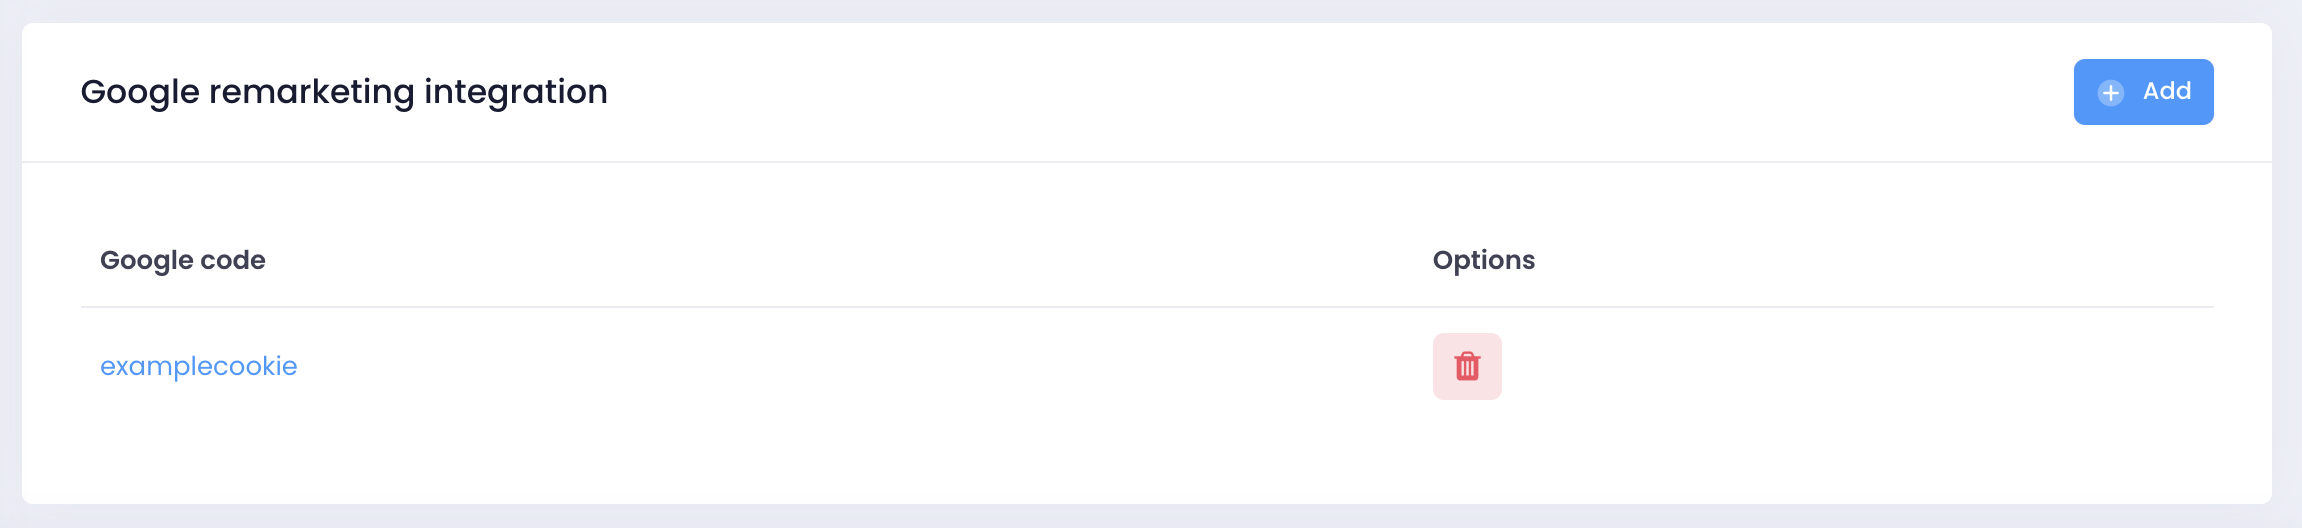
Task: Add a new Google remarketing code
Action: [2143, 92]
